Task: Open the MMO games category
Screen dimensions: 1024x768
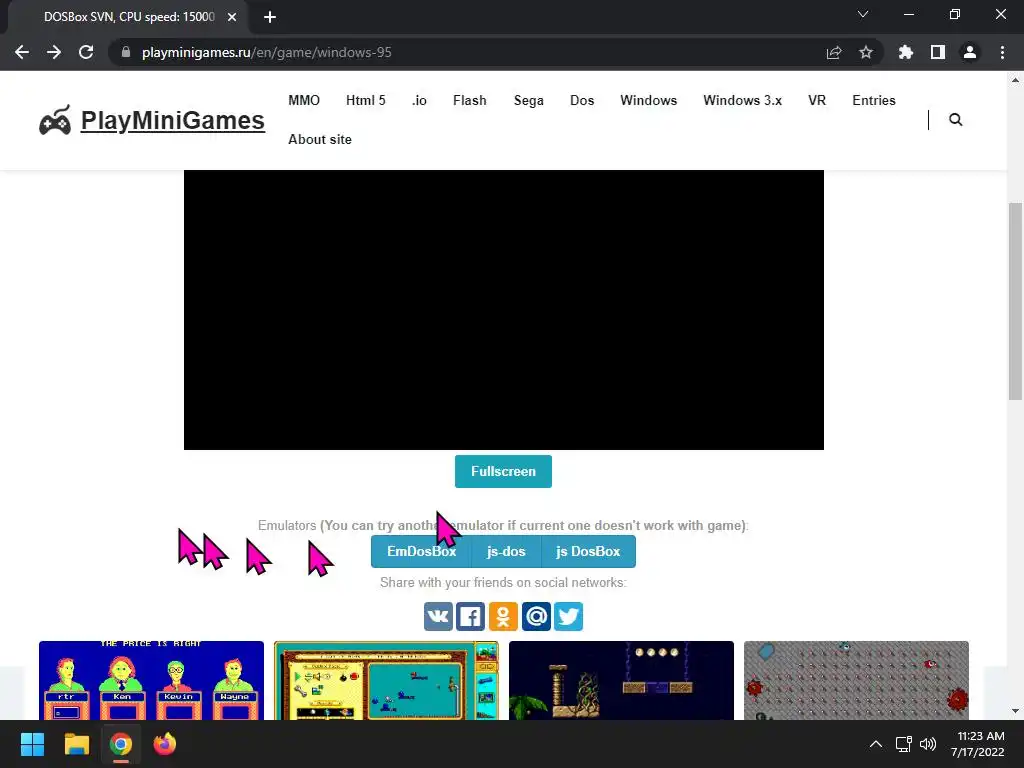Action: click(304, 101)
